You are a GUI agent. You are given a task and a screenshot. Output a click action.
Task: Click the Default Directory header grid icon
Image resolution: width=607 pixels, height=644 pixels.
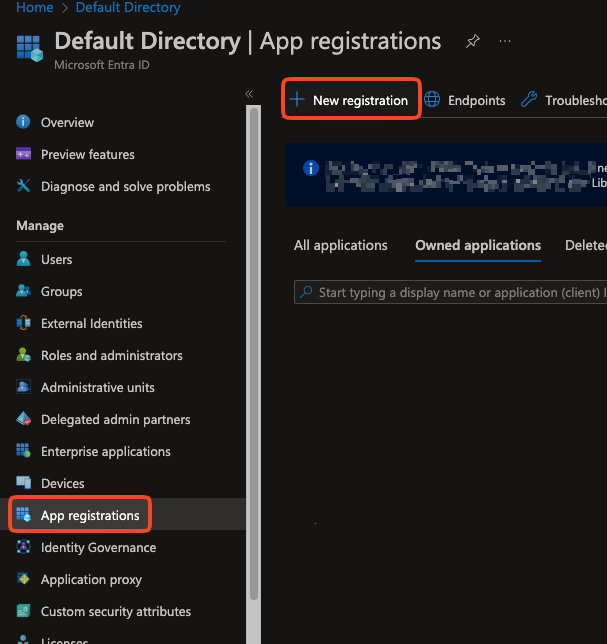click(x=30, y=48)
